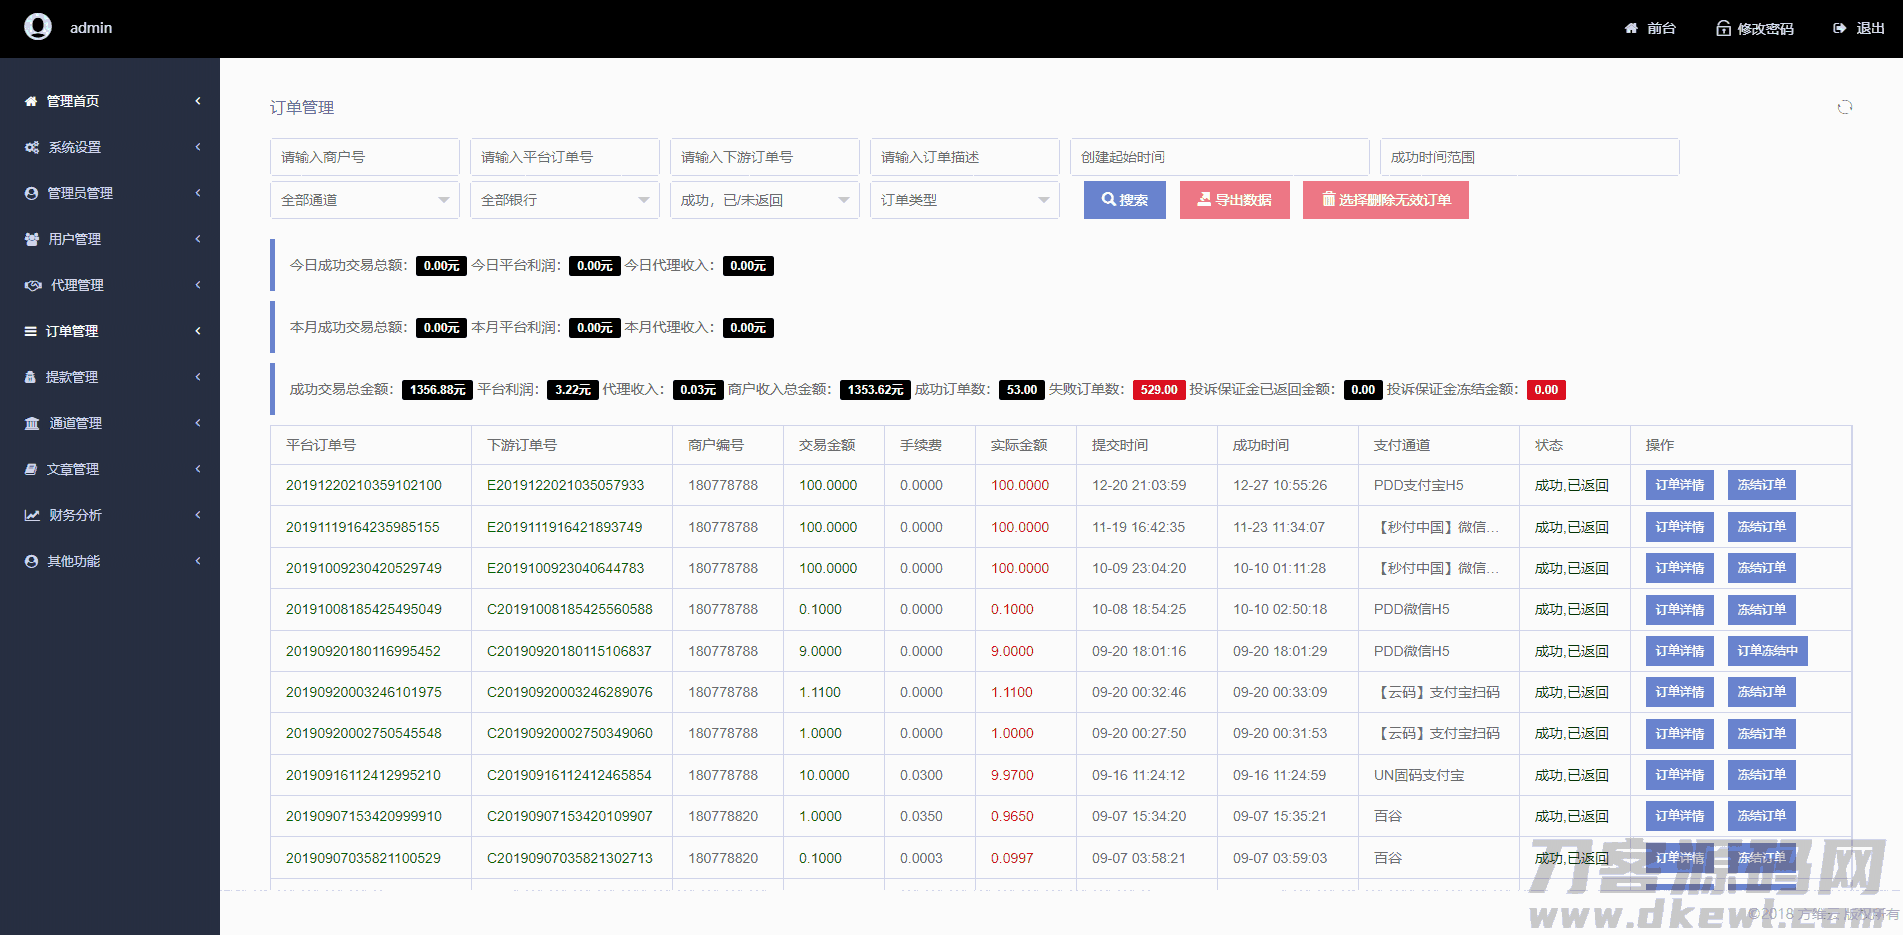This screenshot has height=935, width=1903.
Task: Click the lock icon for 修改密码
Action: [1723, 29]
